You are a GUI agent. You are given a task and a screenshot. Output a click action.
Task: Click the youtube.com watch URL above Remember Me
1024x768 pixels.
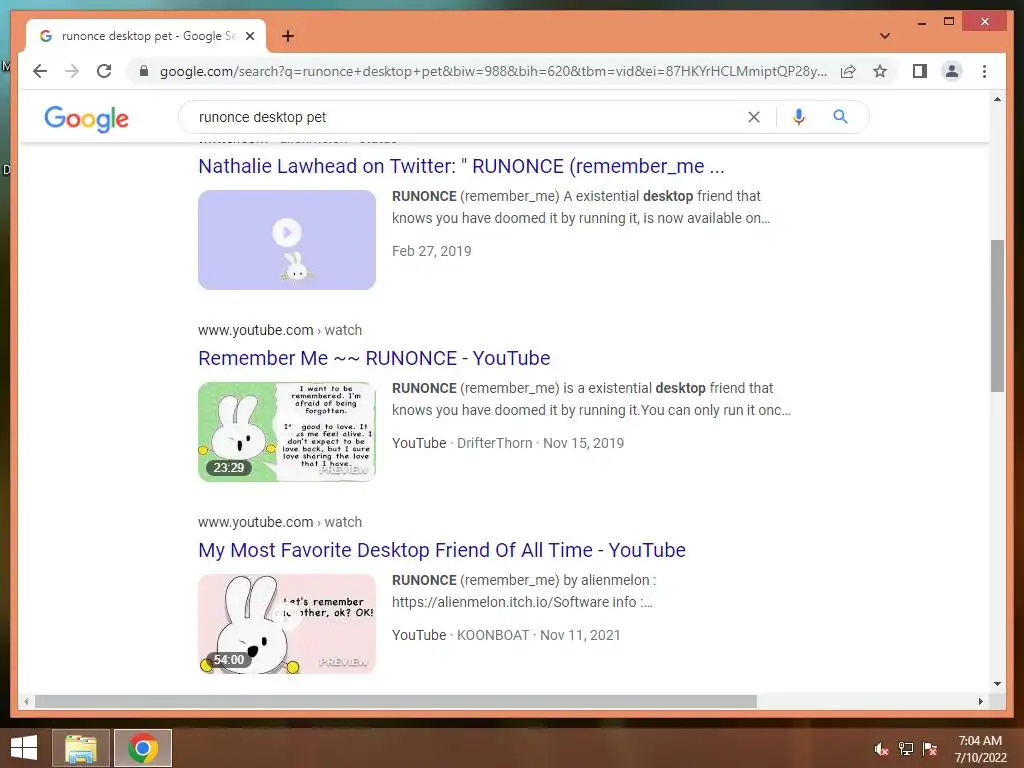[x=280, y=330]
